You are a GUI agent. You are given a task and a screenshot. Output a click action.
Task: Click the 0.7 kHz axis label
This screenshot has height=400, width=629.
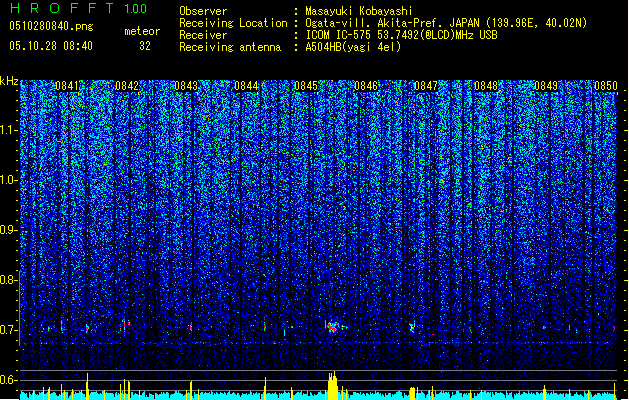pos(8,330)
